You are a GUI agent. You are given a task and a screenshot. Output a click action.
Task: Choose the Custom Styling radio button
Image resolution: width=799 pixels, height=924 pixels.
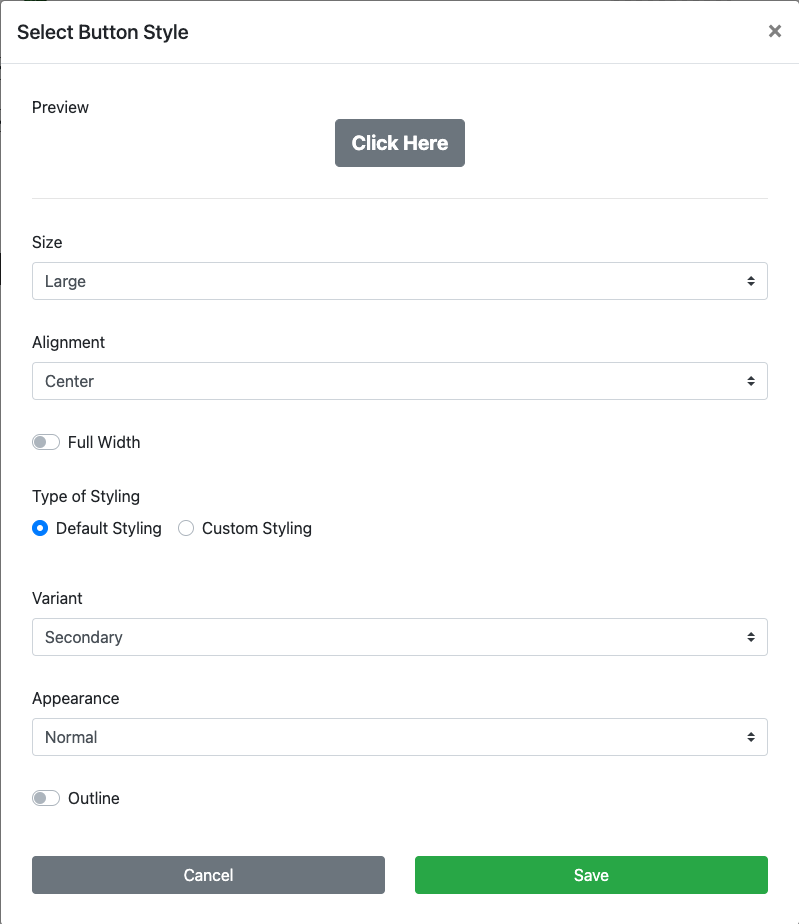[186, 528]
